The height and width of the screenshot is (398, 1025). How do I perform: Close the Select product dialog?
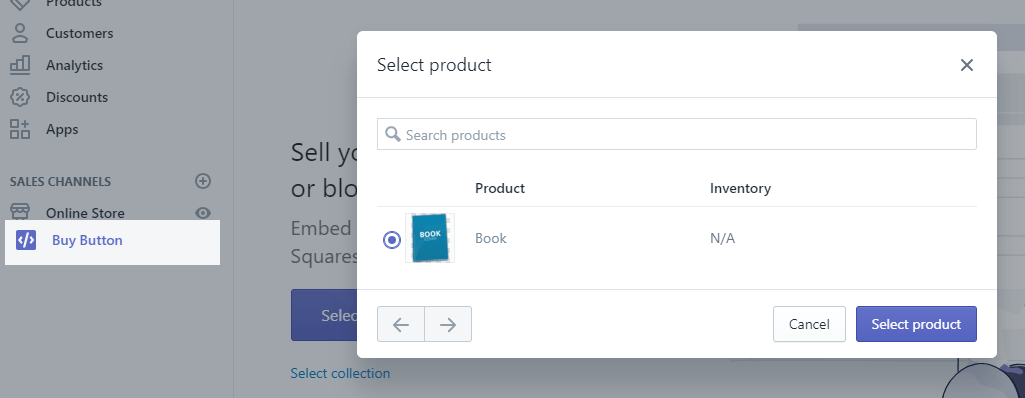click(967, 65)
